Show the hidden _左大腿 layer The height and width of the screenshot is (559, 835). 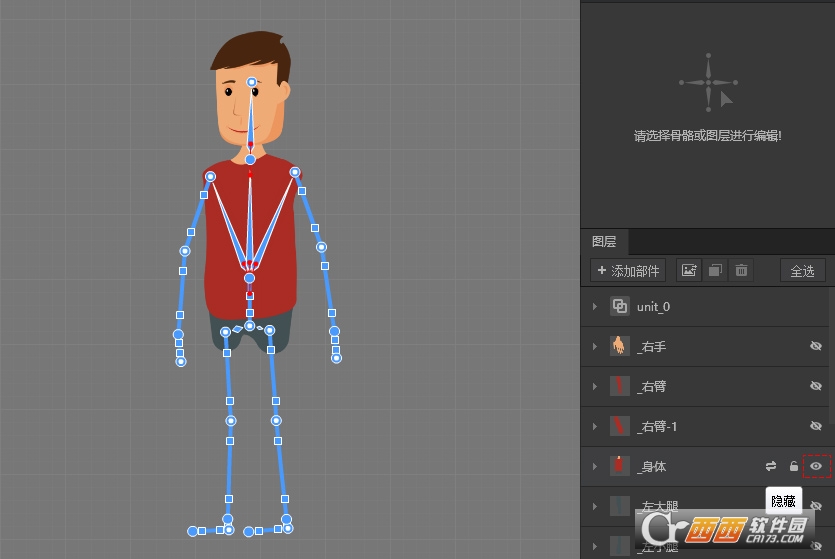pos(816,506)
